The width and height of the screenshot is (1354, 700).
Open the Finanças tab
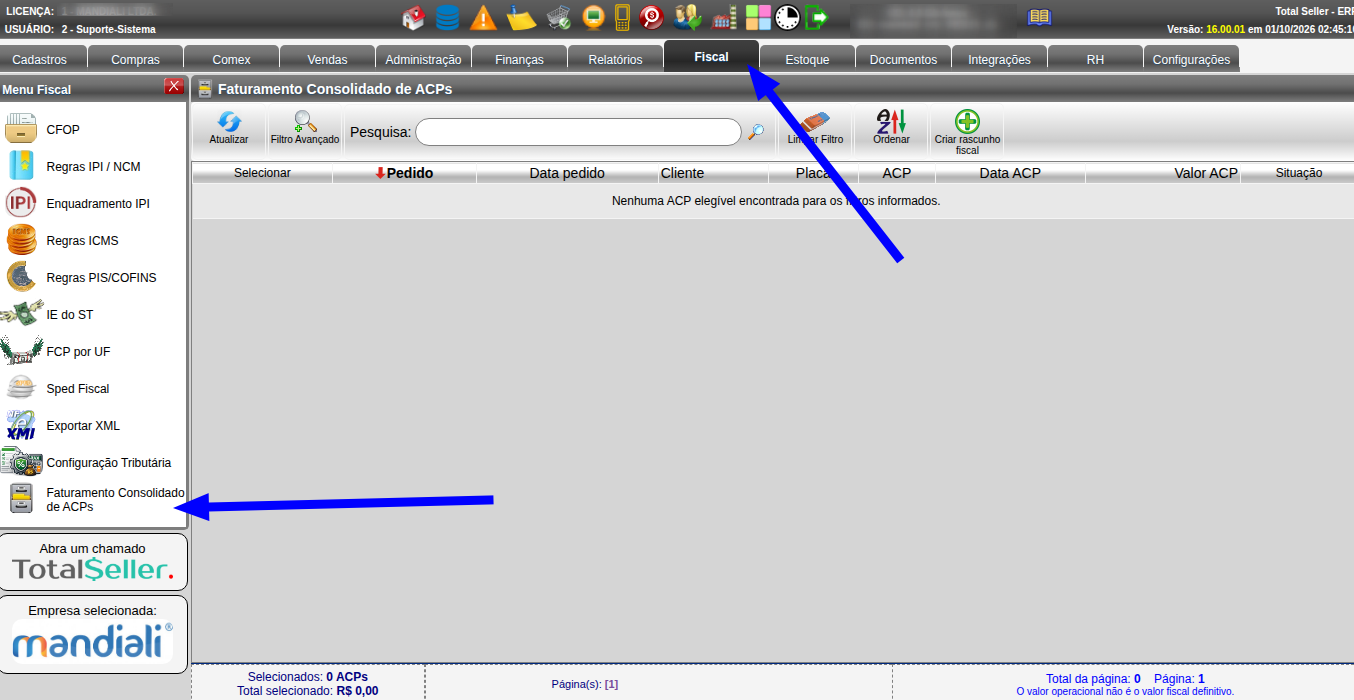click(x=519, y=59)
